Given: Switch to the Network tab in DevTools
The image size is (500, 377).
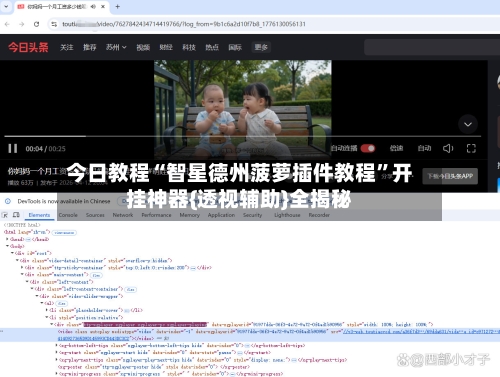Looking at the screenshot, I should (x=123, y=215).
